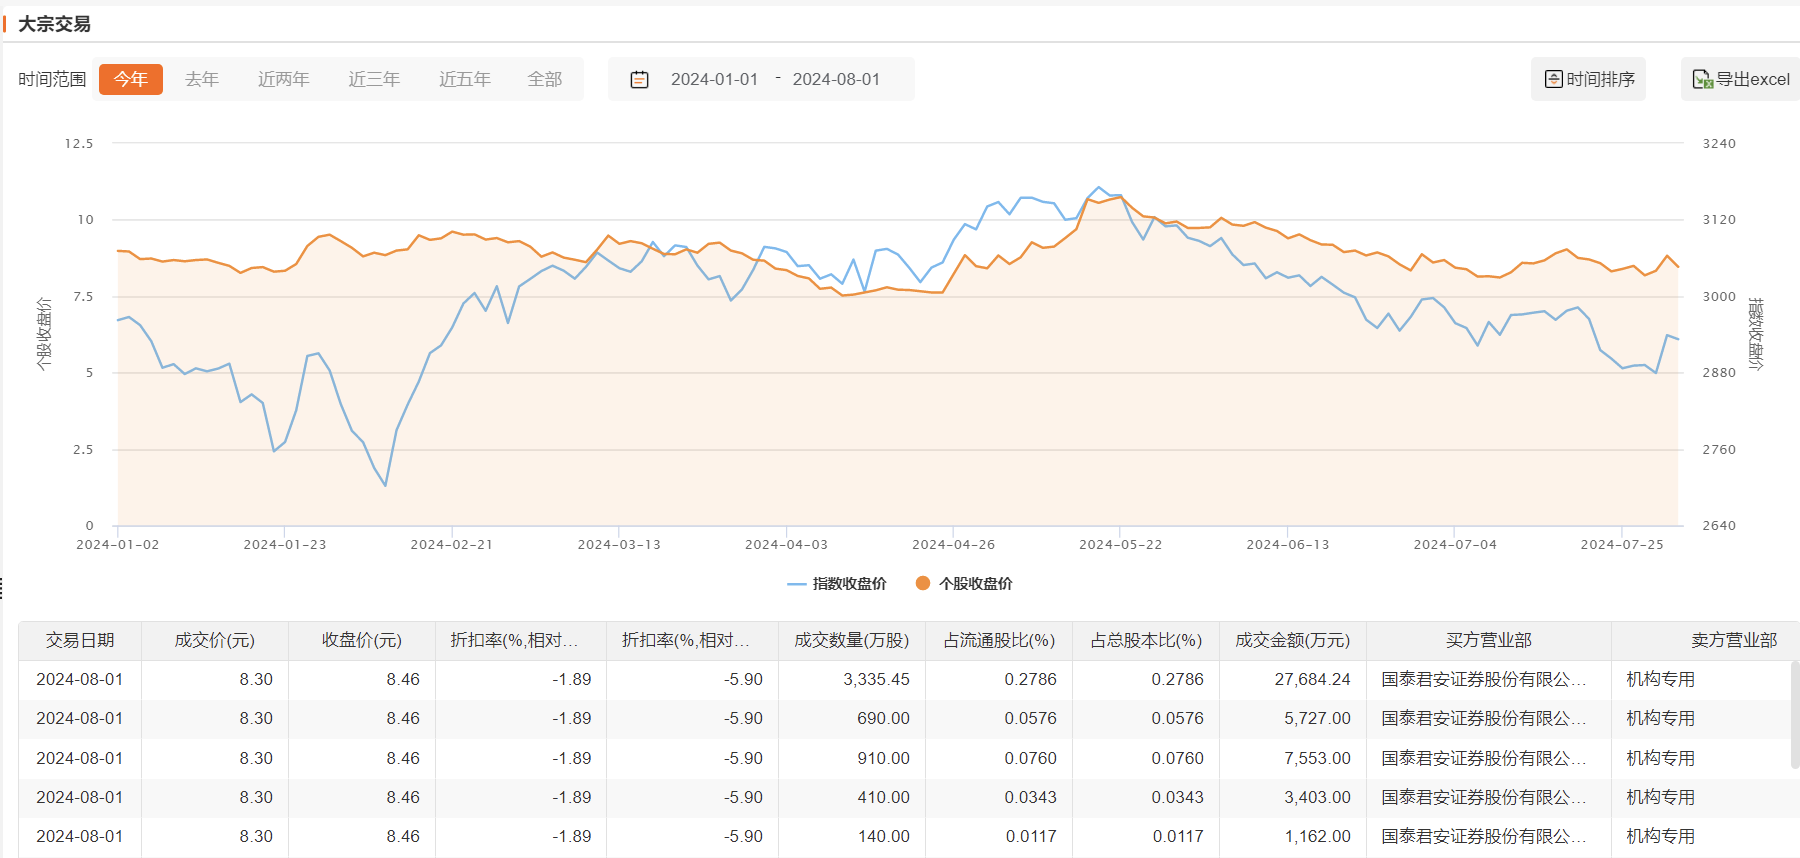Toggle the 指数收盘价 legend series
The width and height of the screenshot is (1800, 858).
click(x=837, y=584)
